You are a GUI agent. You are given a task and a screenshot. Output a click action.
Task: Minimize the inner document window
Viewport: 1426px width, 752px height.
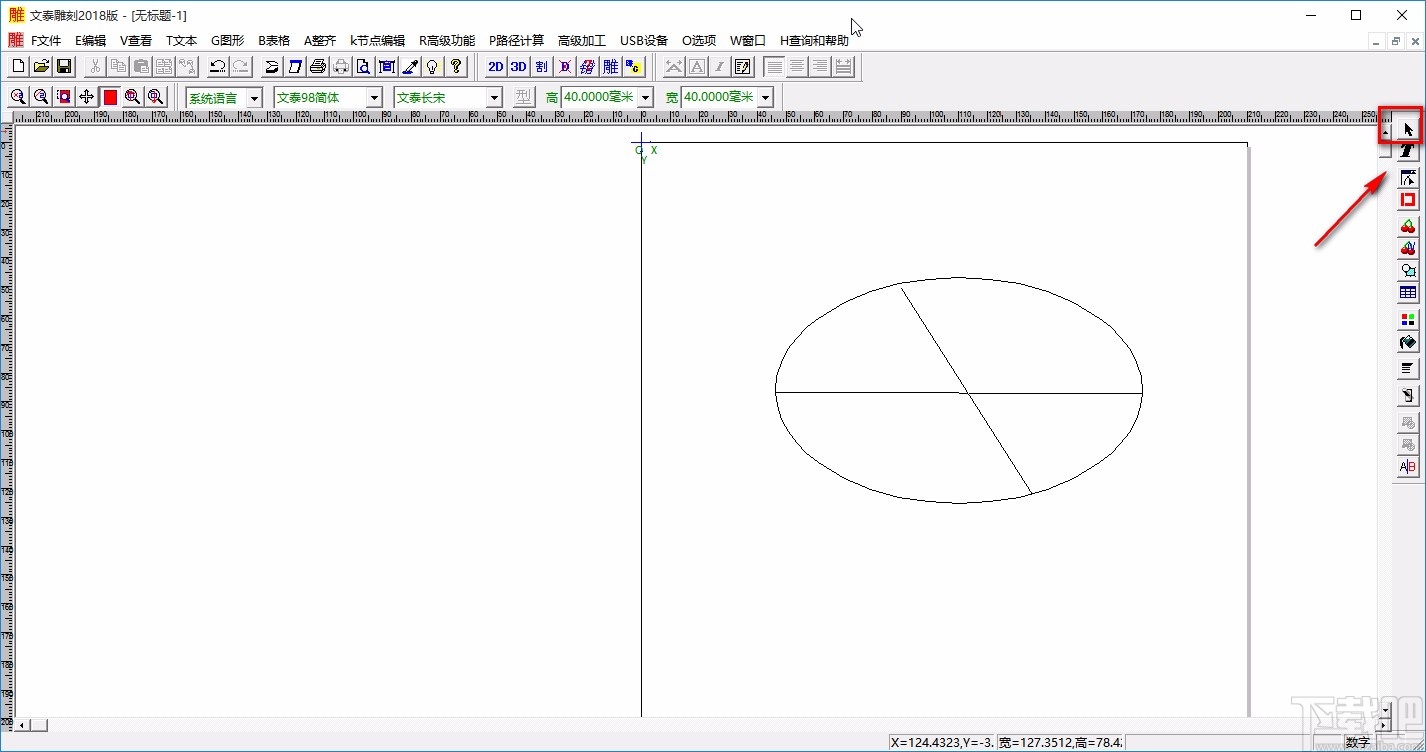click(x=1377, y=41)
